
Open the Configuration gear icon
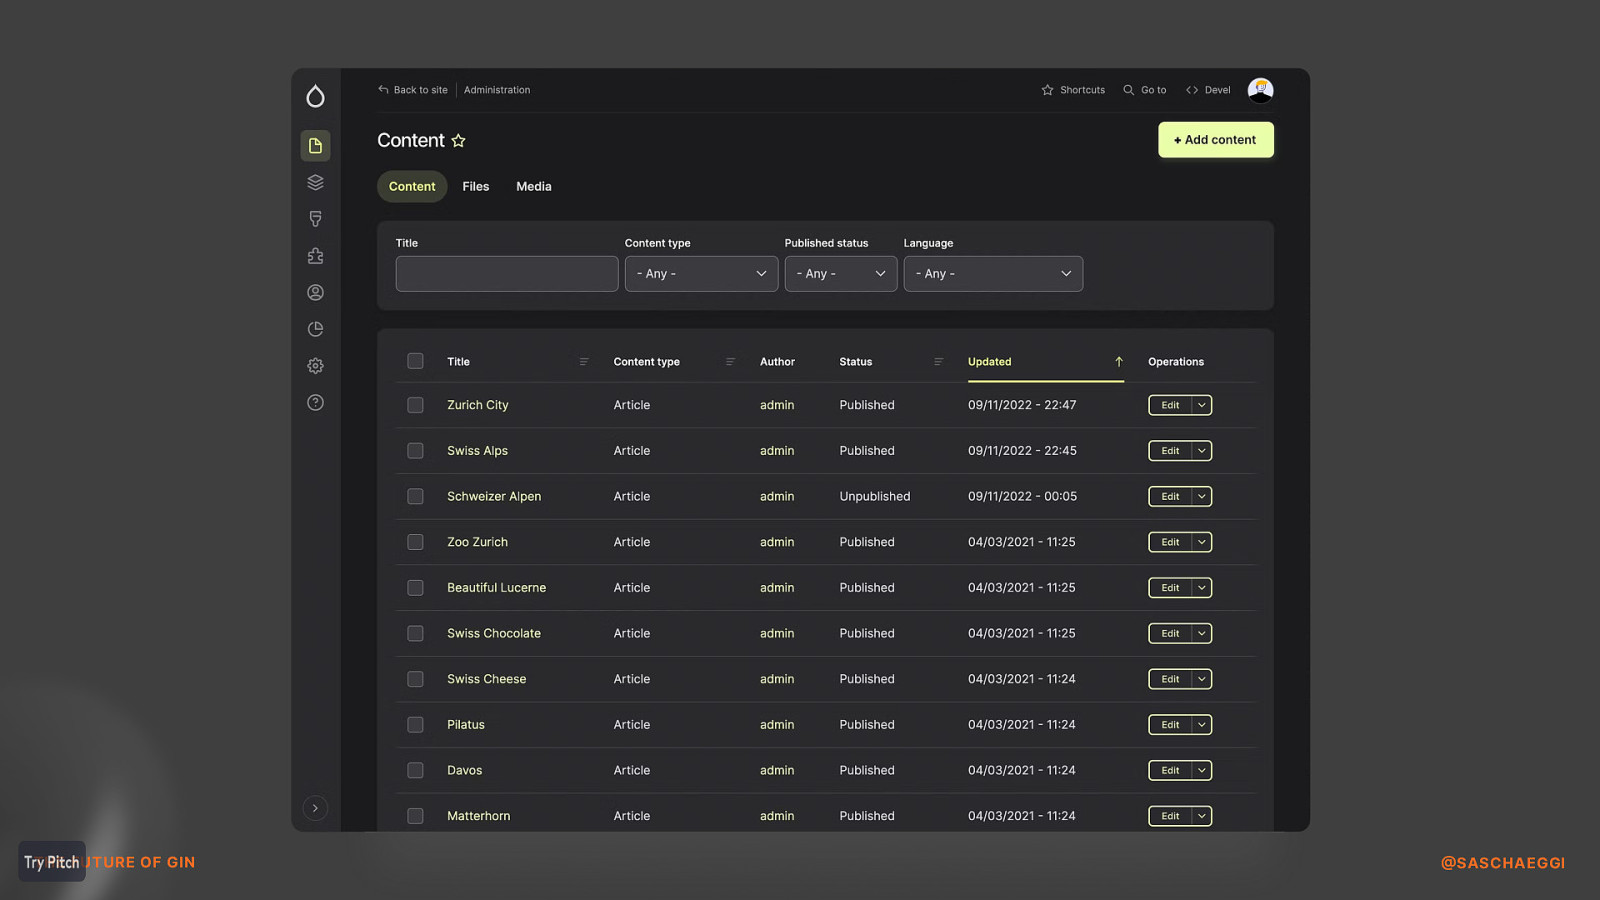coord(315,366)
